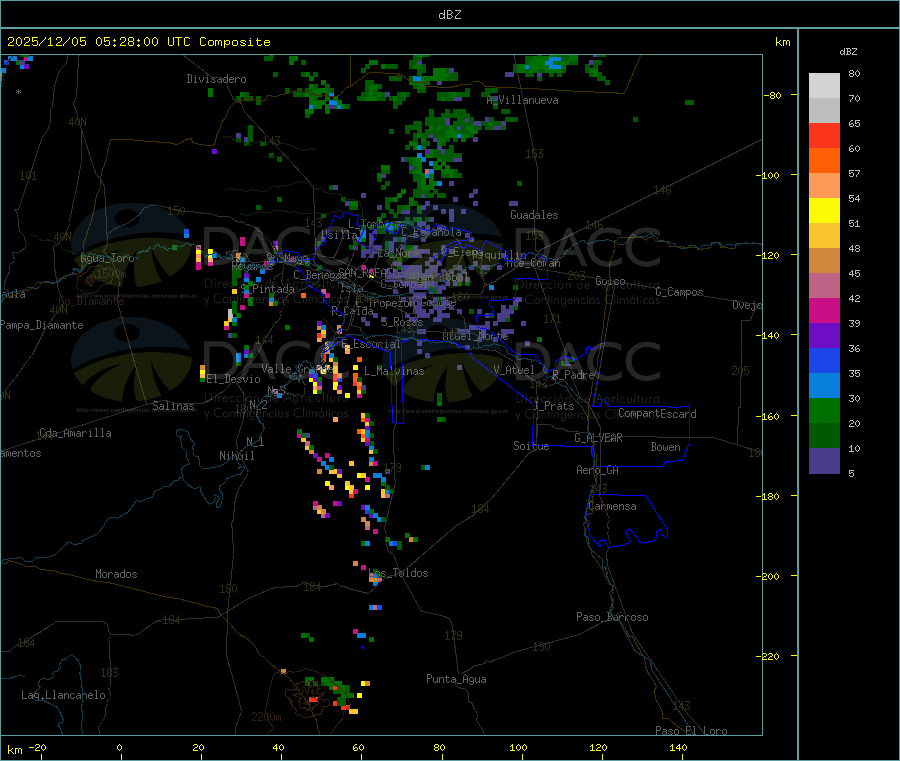Click the 'Aero_GA' map label
The height and width of the screenshot is (761, 900).
point(598,470)
